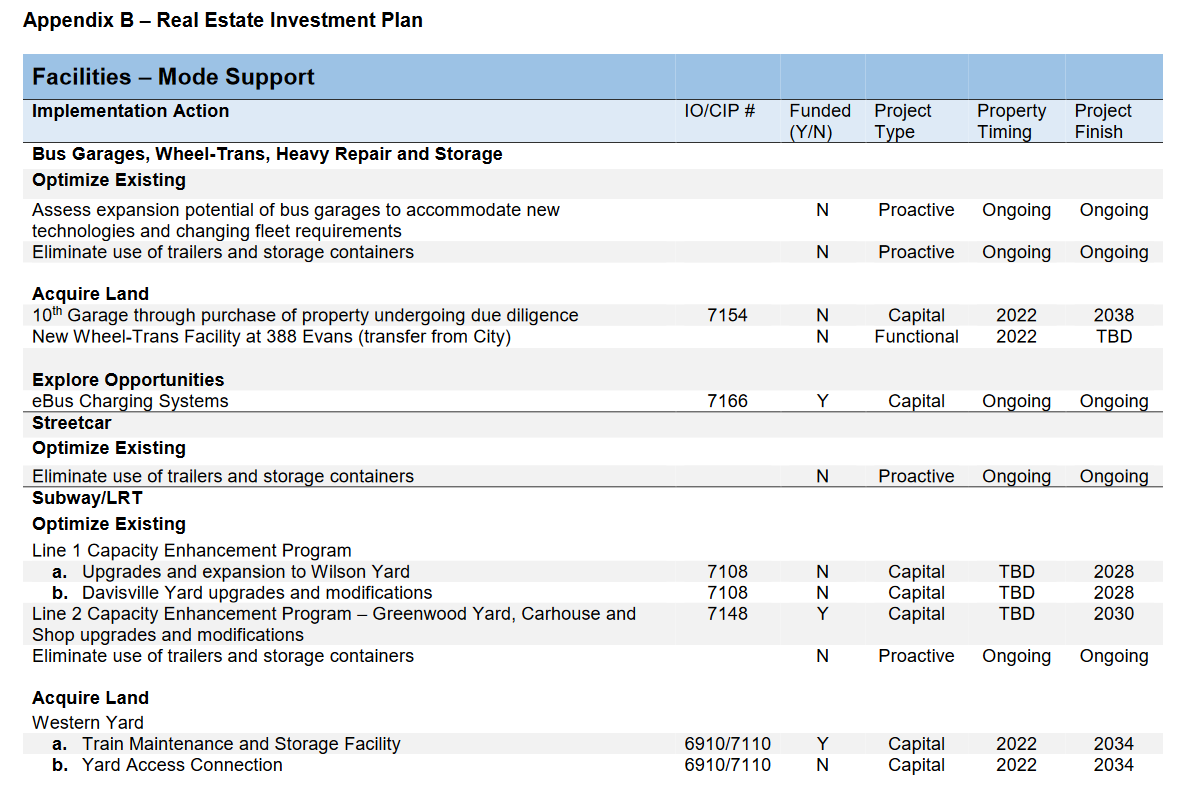Select the Facilities – Mode Support table header
Image resolution: width=1179 pixels, height=795 pixels.
coord(173,77)
